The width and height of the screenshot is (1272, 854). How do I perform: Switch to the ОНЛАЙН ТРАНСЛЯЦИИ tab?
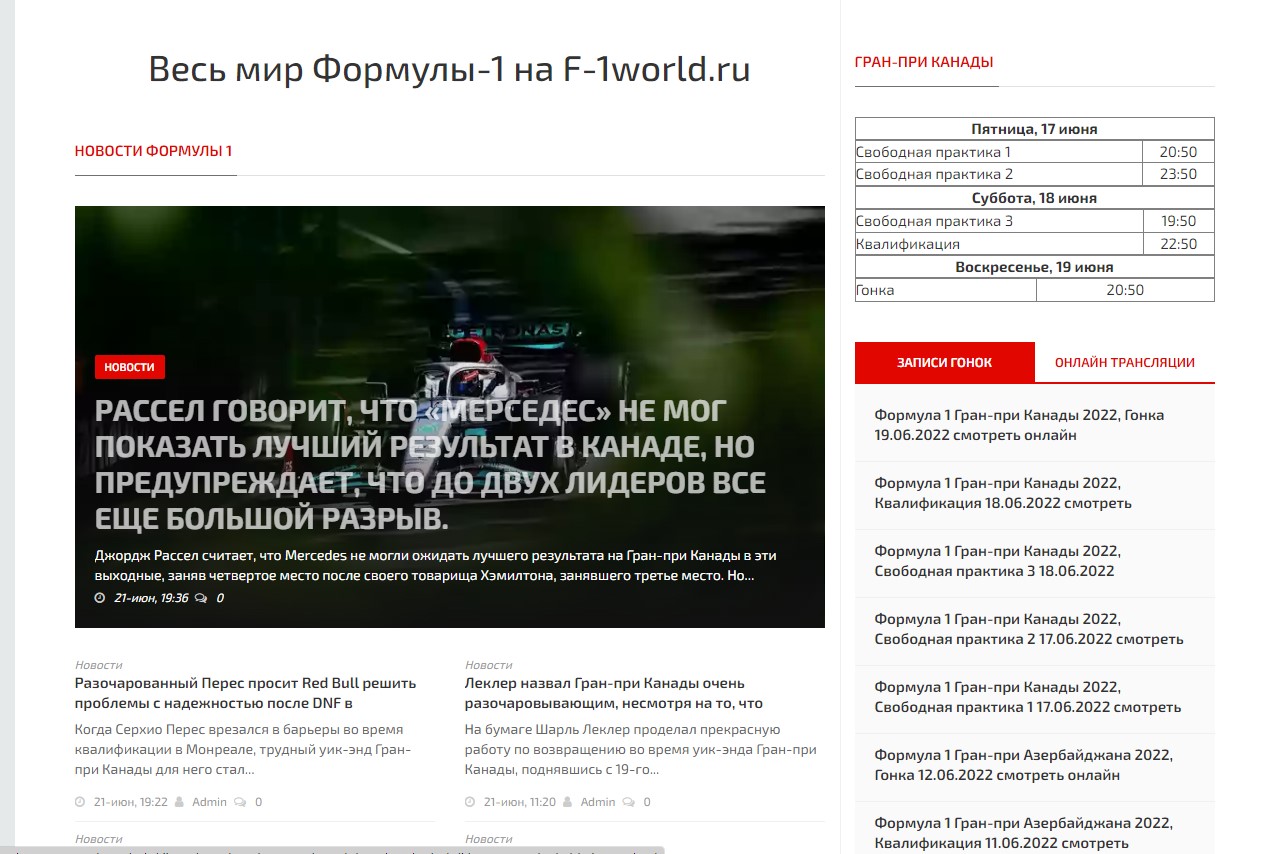[x=1125, y=362]
